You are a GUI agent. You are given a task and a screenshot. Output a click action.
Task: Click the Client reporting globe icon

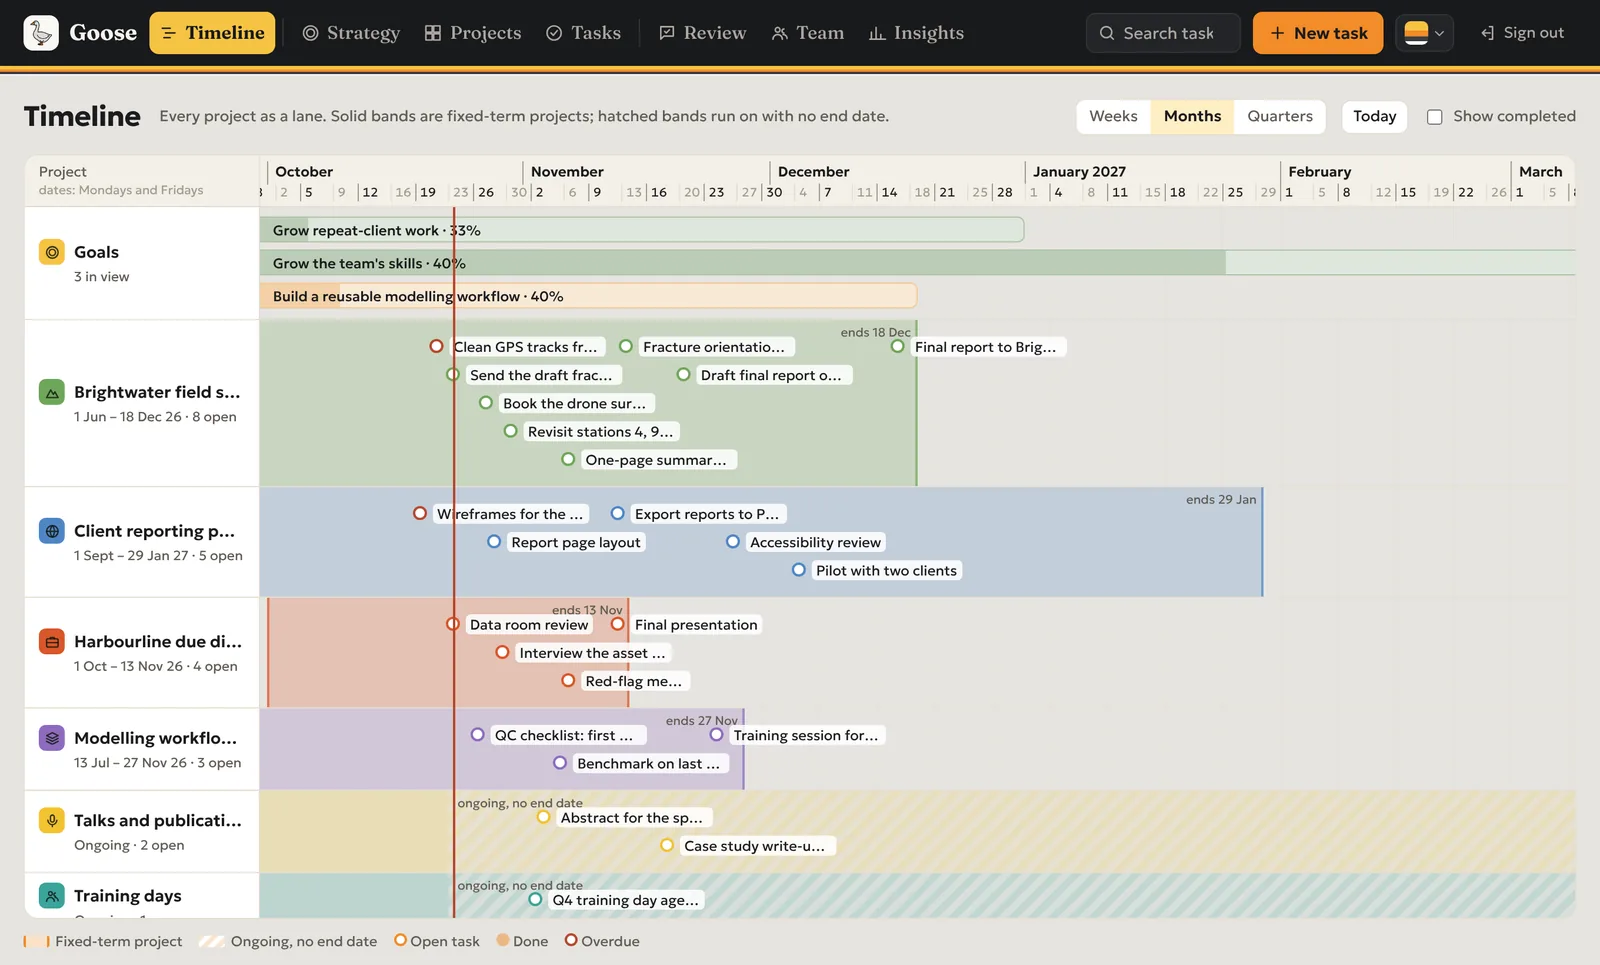click(52, 531)
